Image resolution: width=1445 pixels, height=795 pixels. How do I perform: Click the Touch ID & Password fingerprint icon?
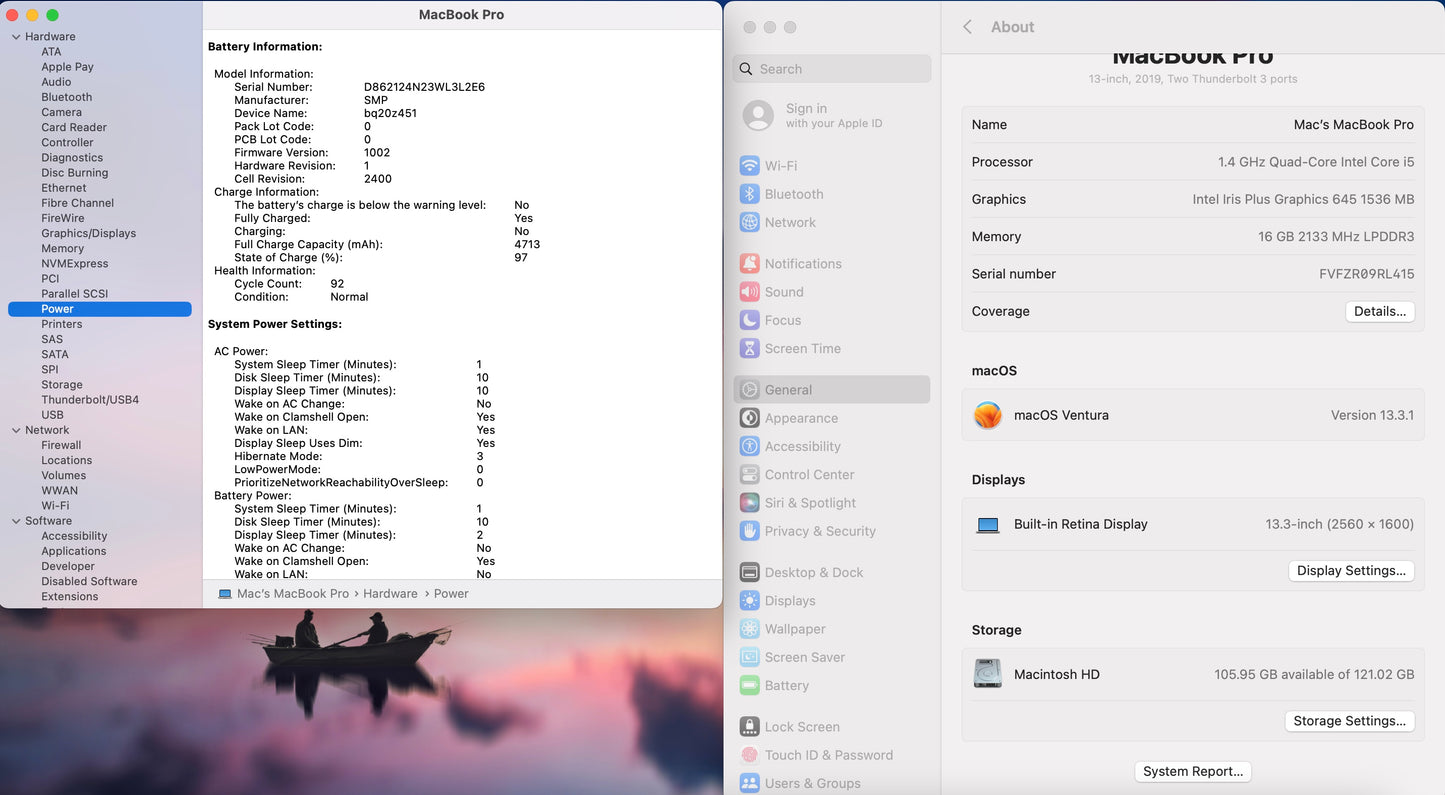point(749,755)
